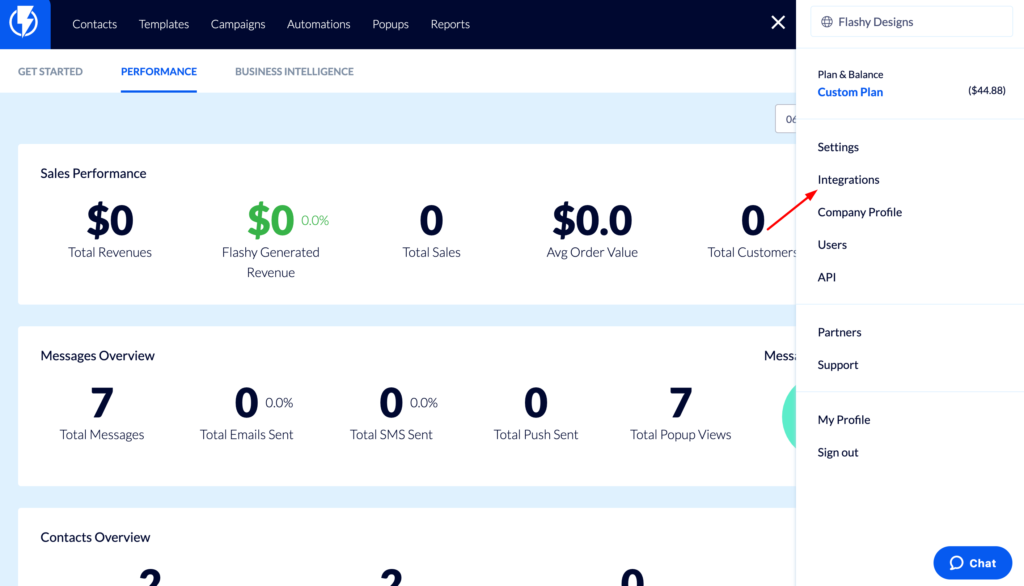The image size is (1024, 586).
Task: Open the Integrations page
Action: (x=848, y=180)
